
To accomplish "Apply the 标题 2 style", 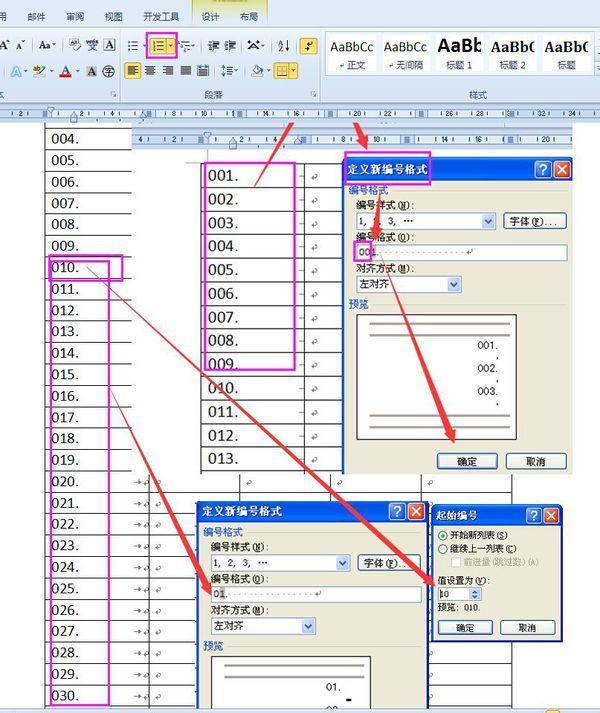I will pyautogui.click(x=512, y=55).
